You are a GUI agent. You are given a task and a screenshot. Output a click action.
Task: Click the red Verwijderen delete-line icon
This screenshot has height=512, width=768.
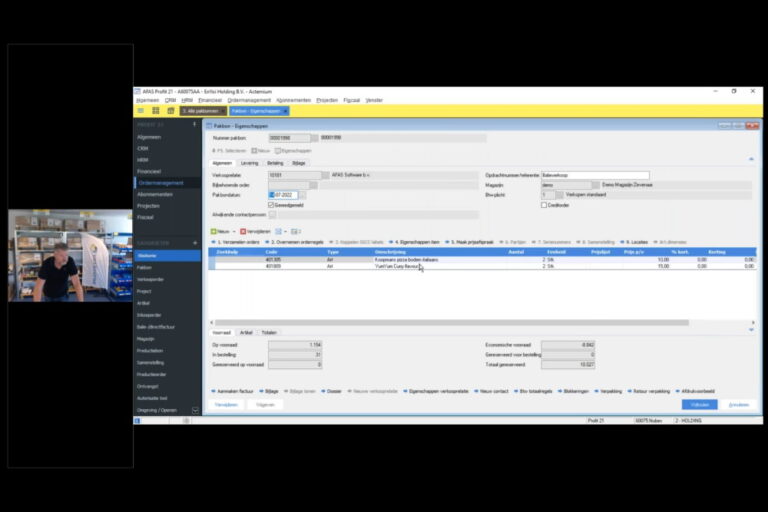(243, 231)
